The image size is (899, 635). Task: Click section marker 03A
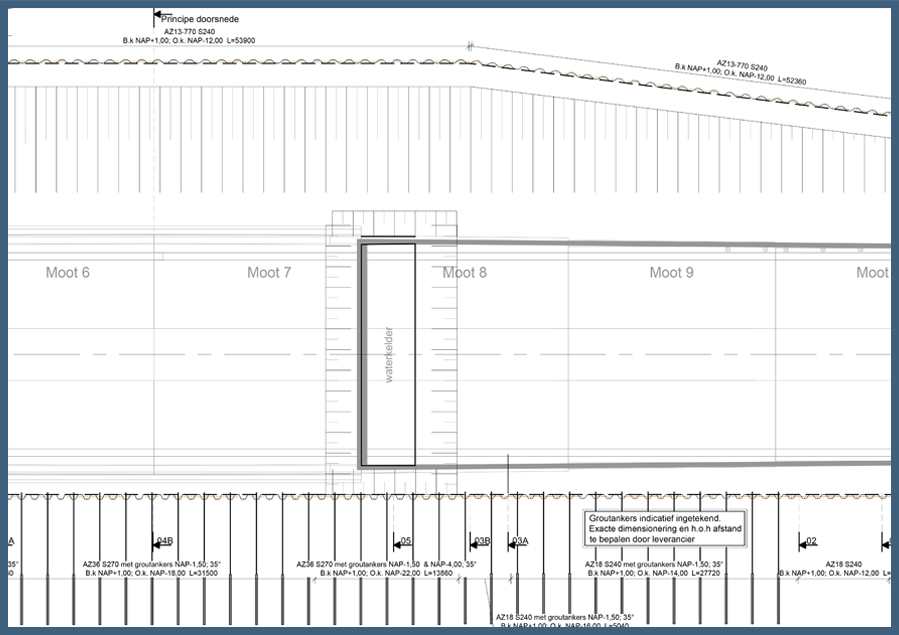pos(518,541)
